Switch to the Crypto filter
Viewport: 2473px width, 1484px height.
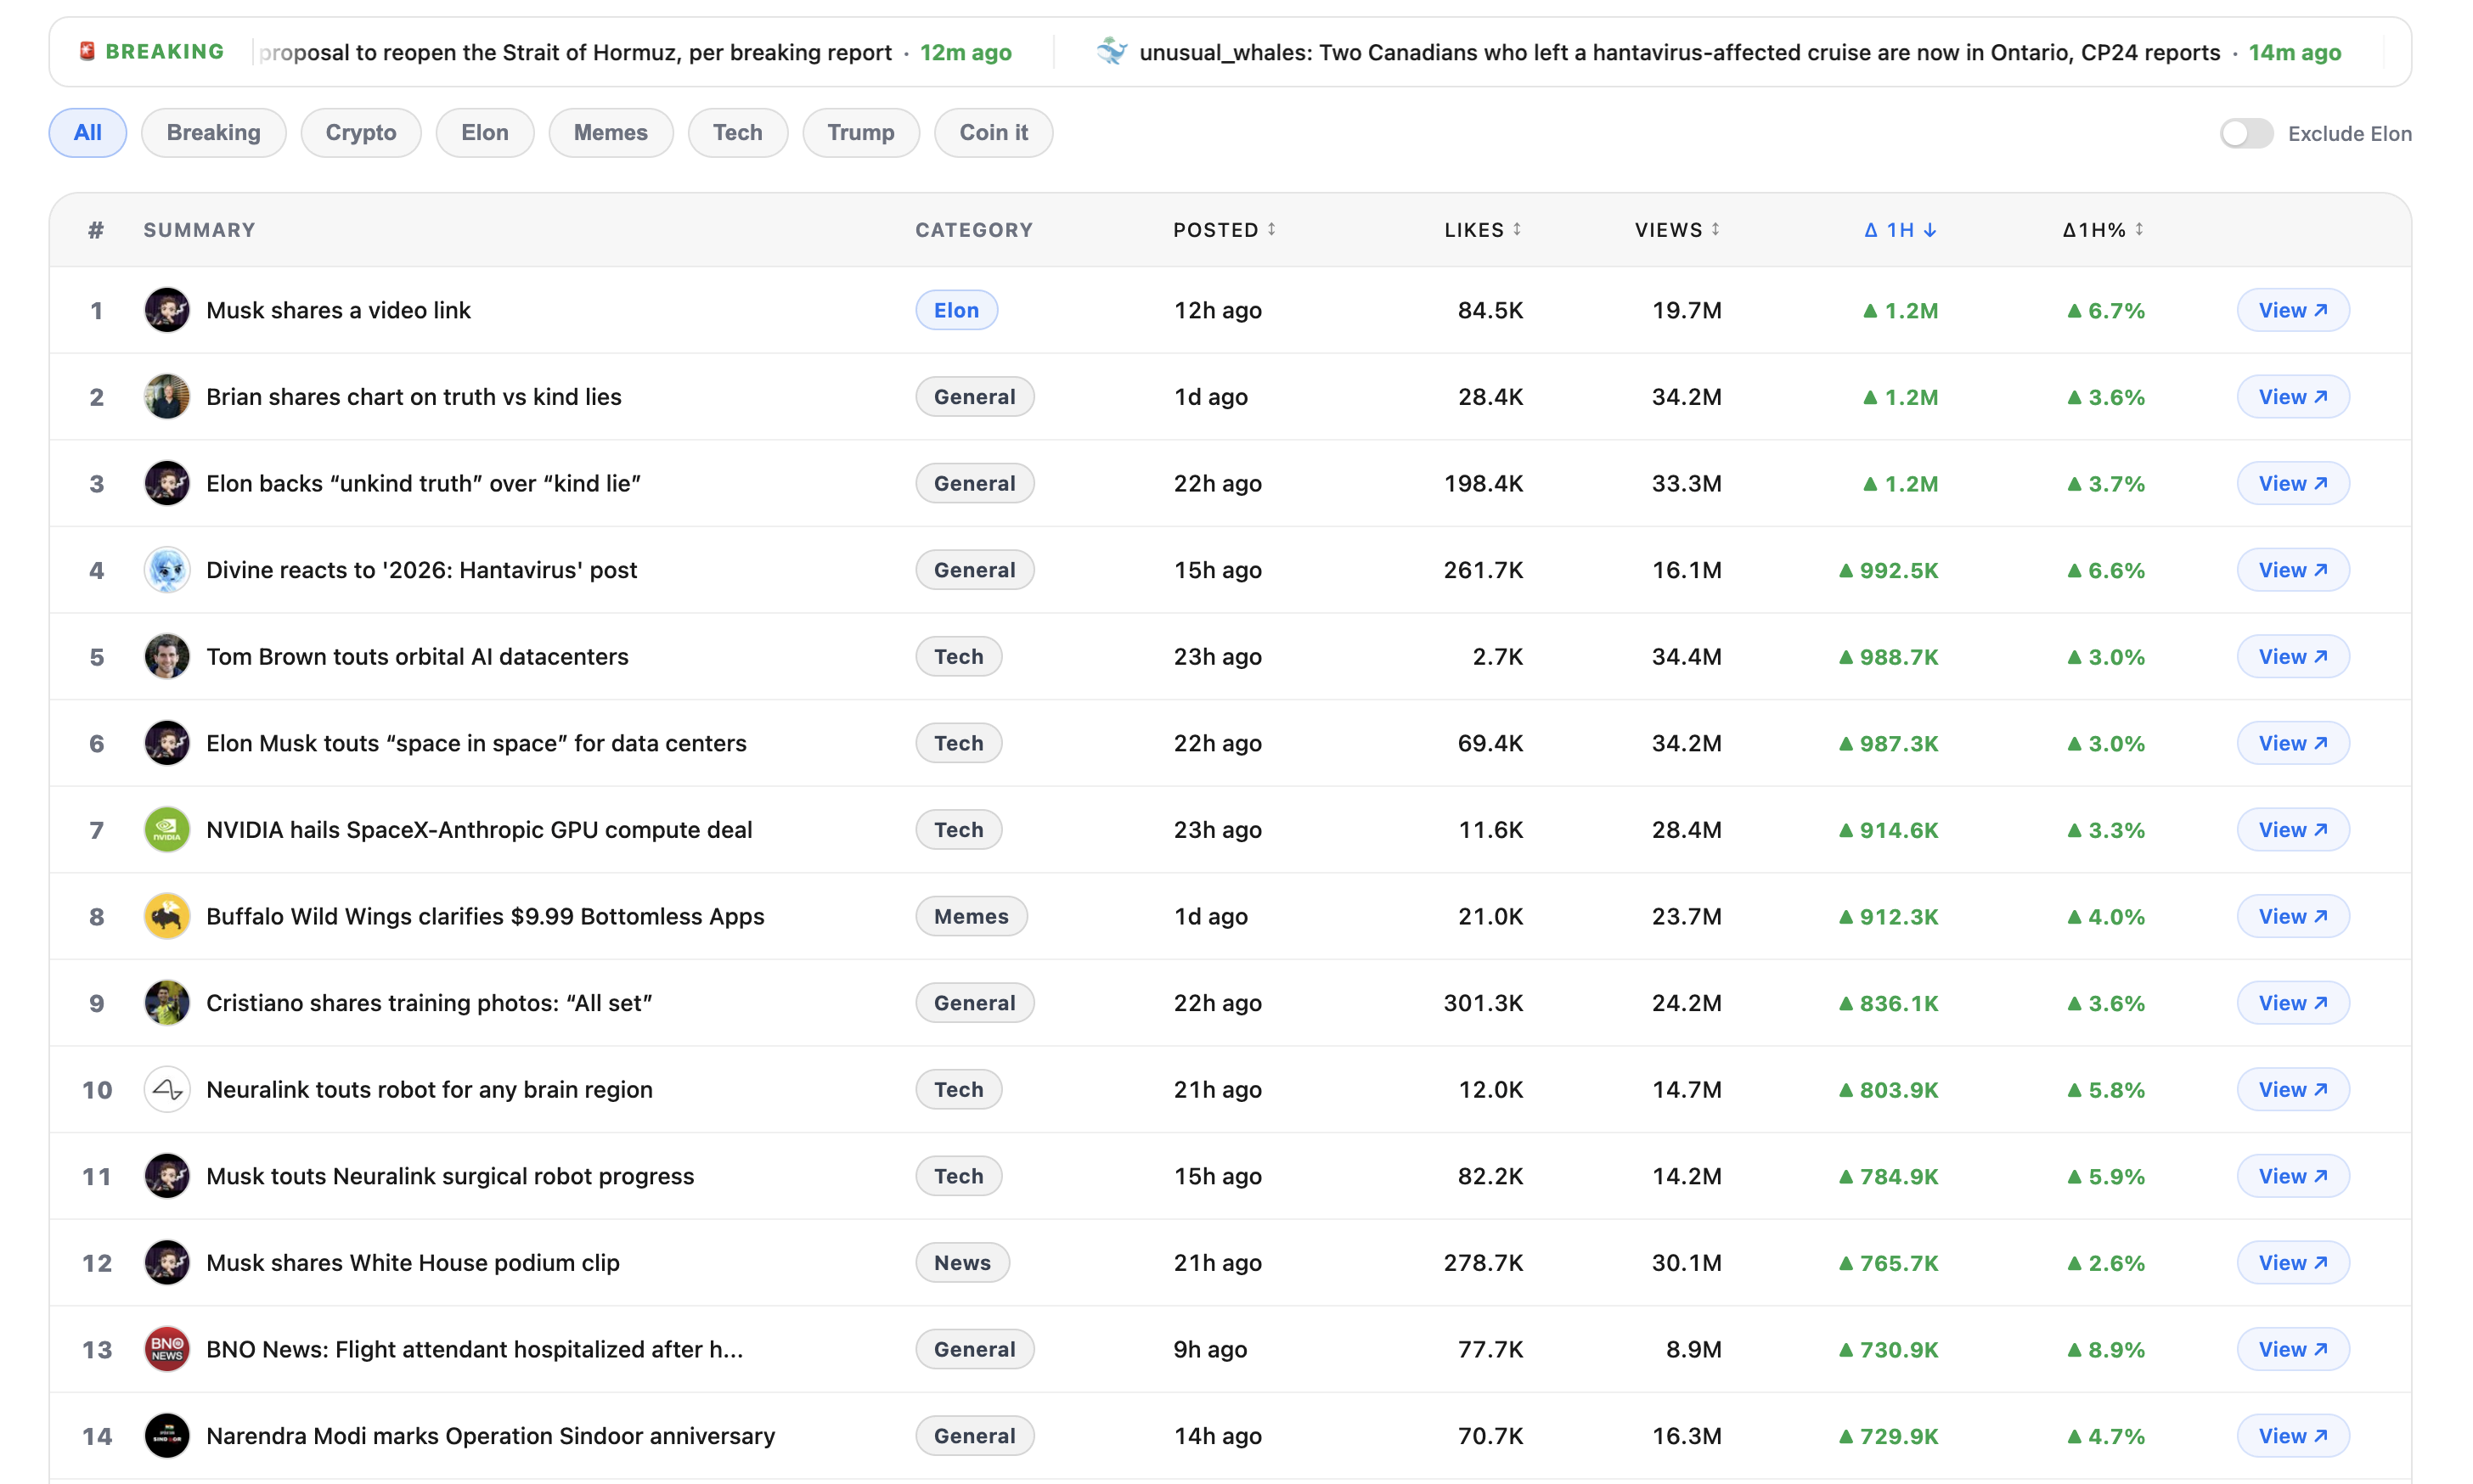tap(361, 133)
